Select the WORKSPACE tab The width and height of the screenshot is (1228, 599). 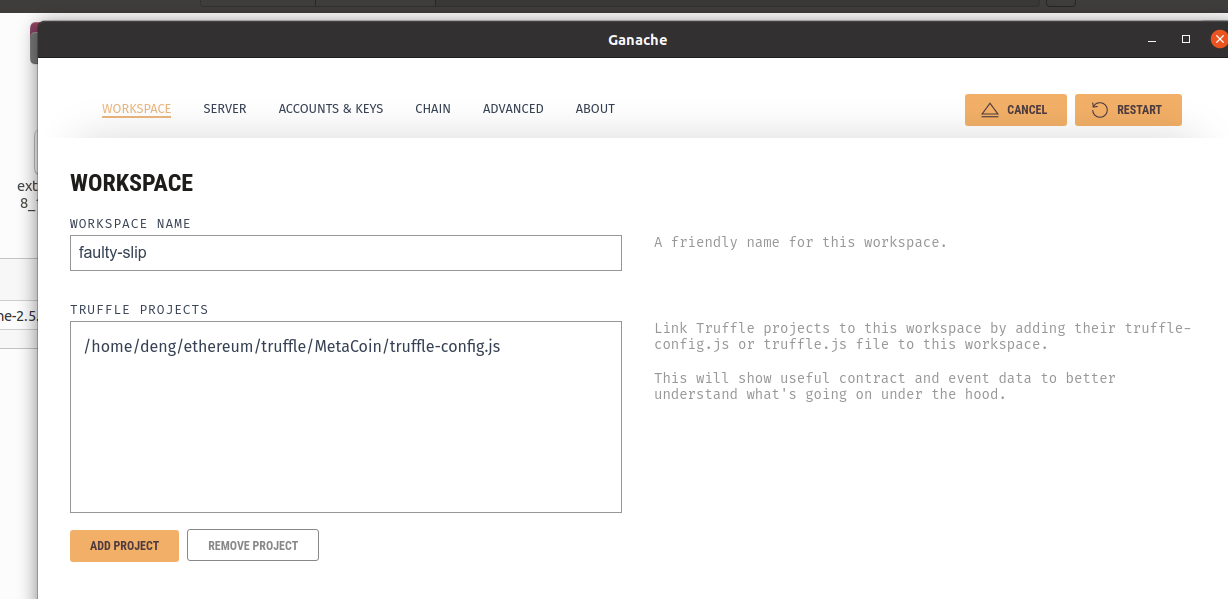click(x=136, y=109)
